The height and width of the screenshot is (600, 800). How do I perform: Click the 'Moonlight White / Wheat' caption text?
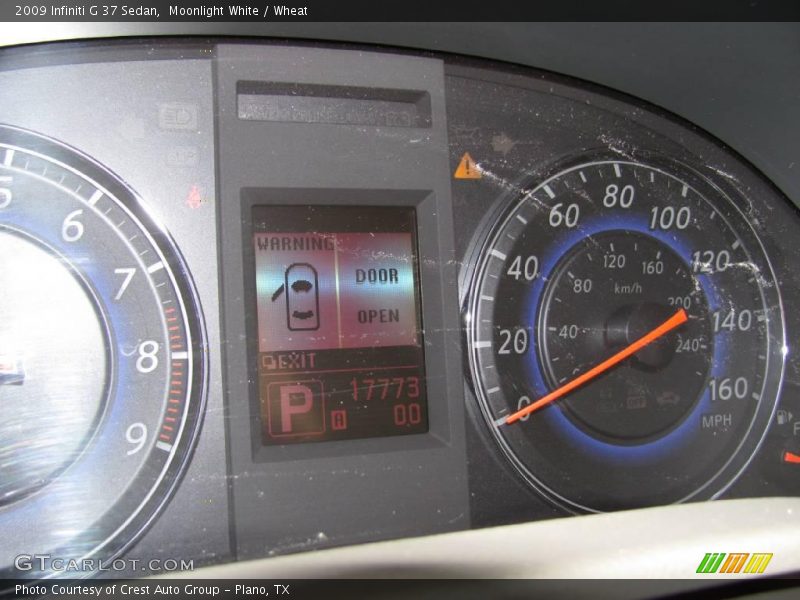pos(238,11)
